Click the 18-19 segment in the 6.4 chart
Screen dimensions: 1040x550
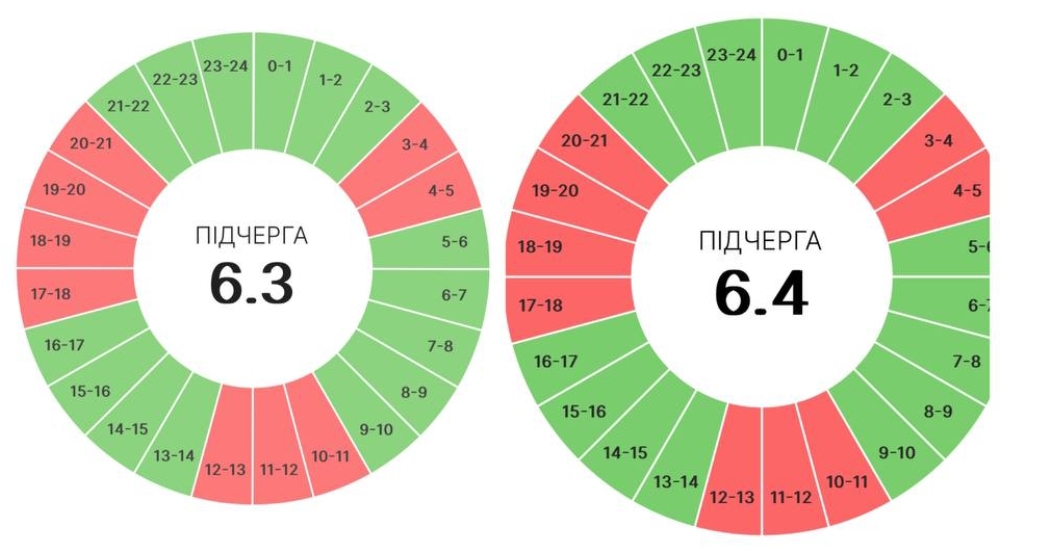[x=540, y=246]
